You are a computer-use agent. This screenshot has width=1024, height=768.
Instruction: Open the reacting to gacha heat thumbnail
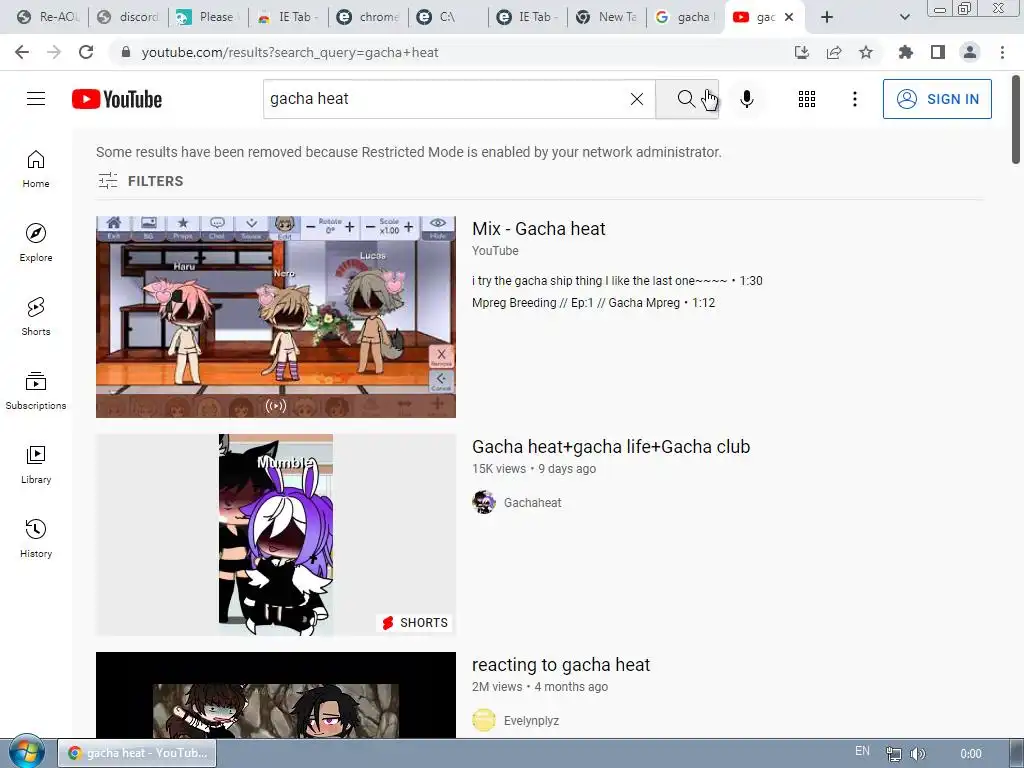coord(276,695)
